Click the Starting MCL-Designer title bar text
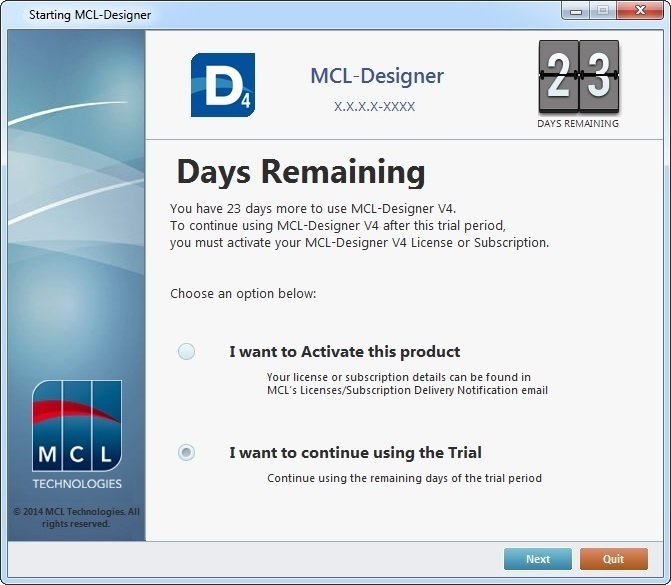671x585 pixels. (90, 15)
